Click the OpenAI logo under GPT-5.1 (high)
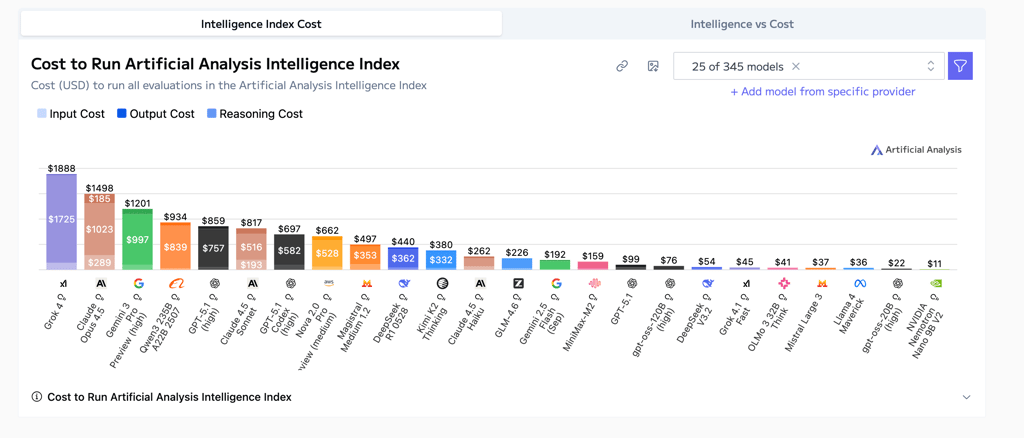1024x438 pixels. point(214,283)
